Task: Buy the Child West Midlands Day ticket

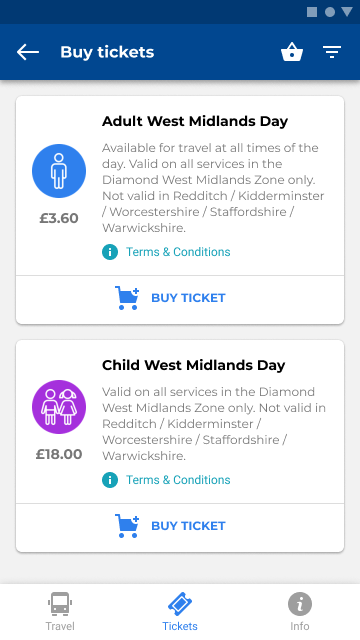Action: 180,528
